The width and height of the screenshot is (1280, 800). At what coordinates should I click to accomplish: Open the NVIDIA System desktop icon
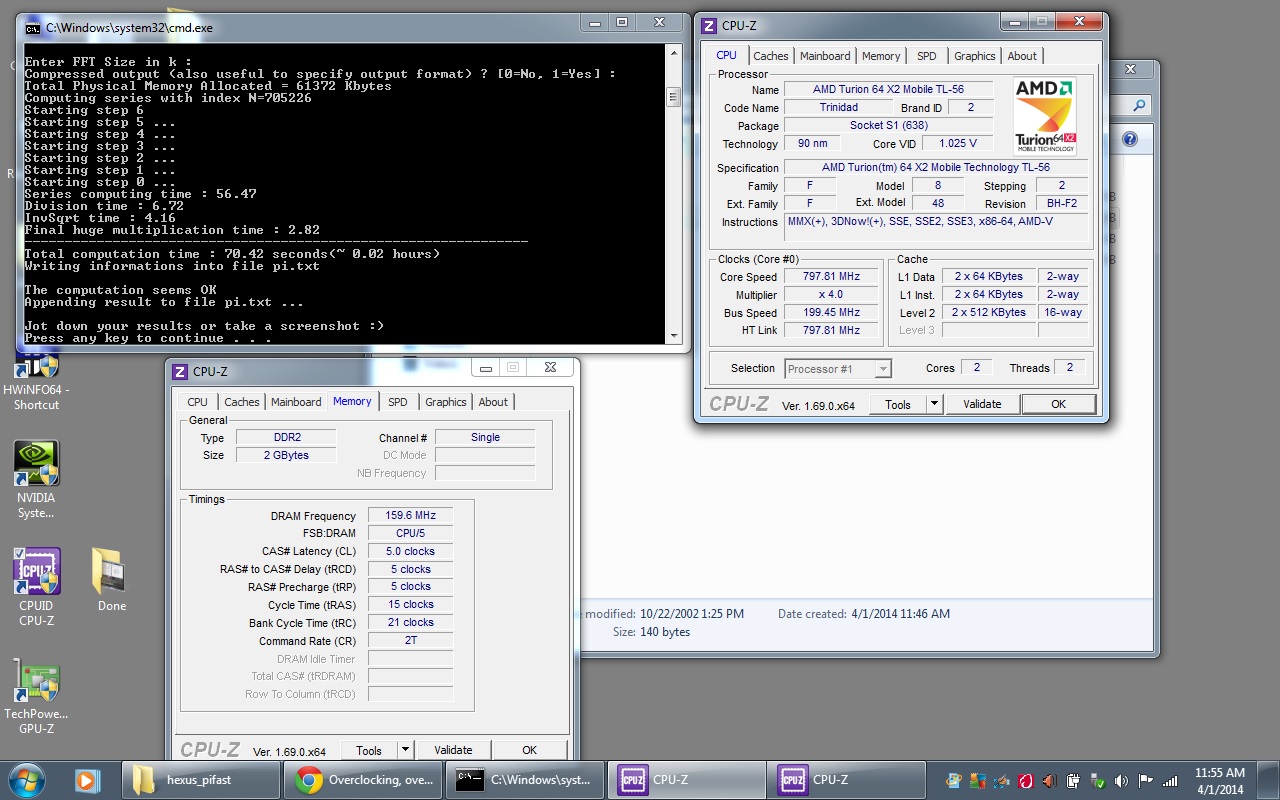pos(36,480)
